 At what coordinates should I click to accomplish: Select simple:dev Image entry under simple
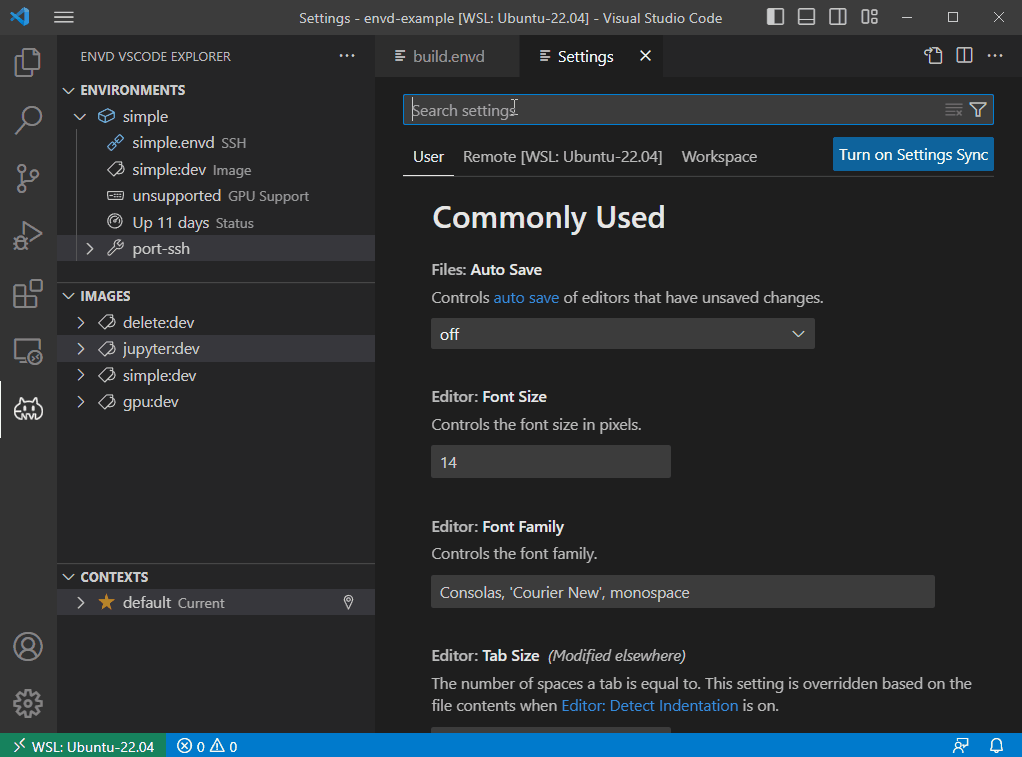tap(216, 170)
